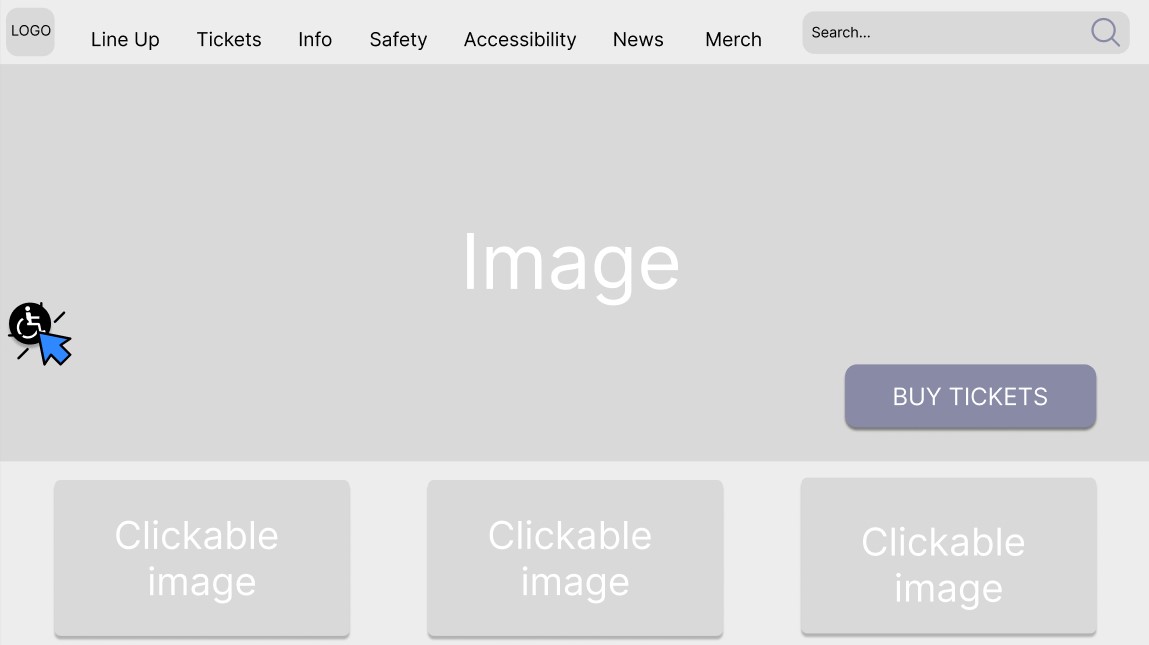Focus the Search... input field
This screenshot has height=645, width=1149.
945,32
